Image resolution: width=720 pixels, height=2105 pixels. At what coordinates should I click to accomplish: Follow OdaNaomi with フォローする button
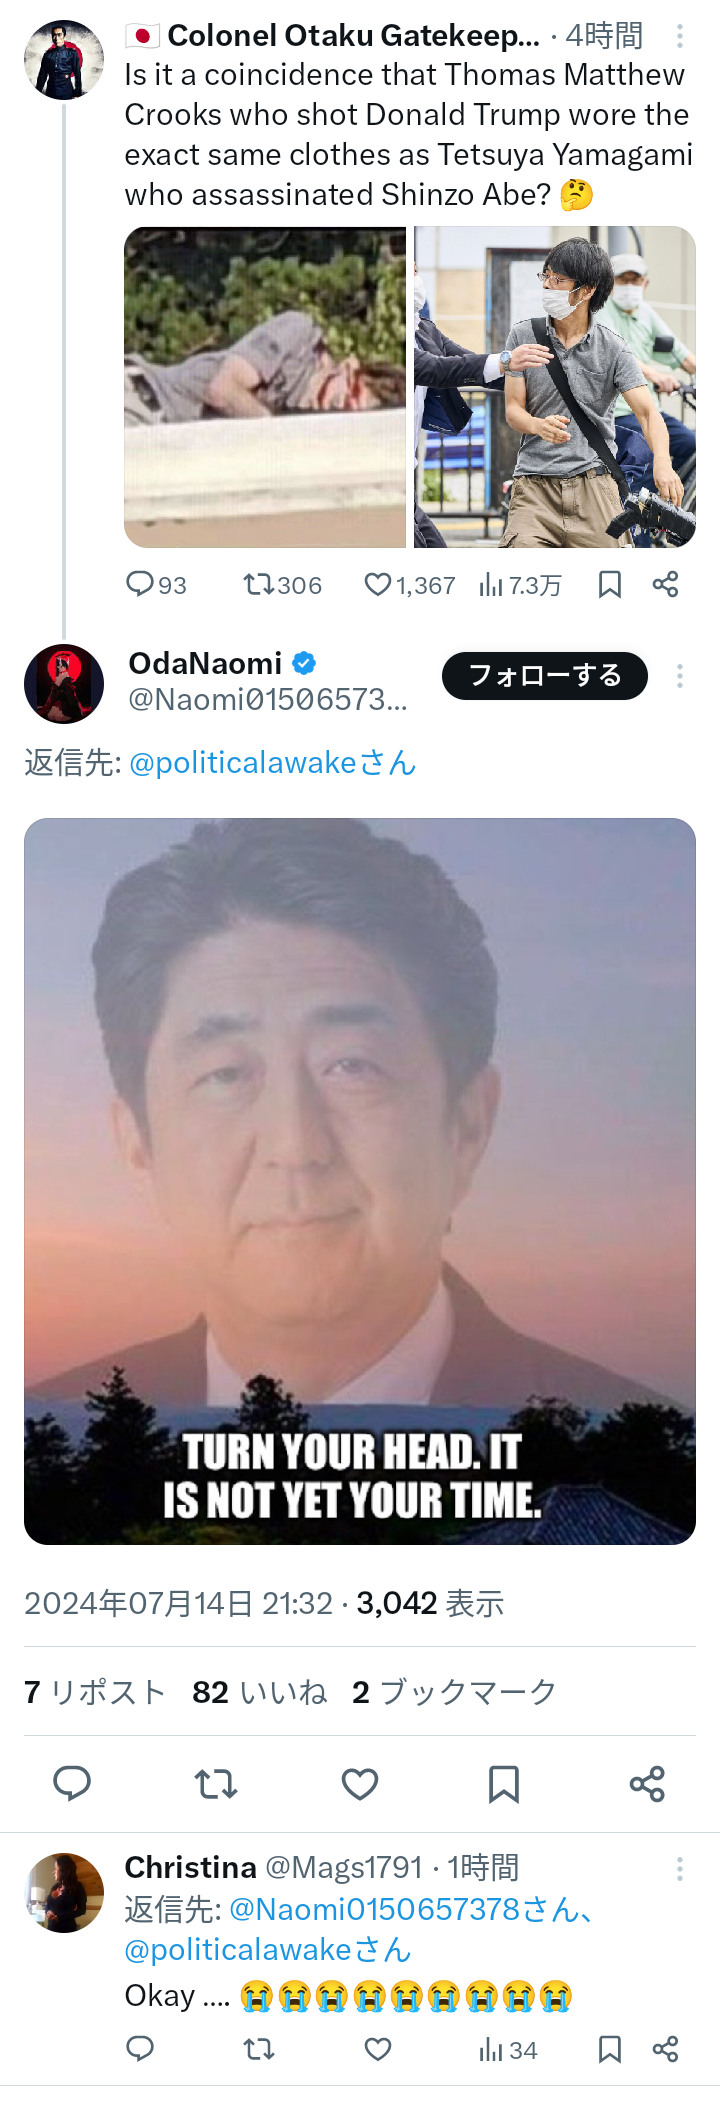(x=545, y=676)
